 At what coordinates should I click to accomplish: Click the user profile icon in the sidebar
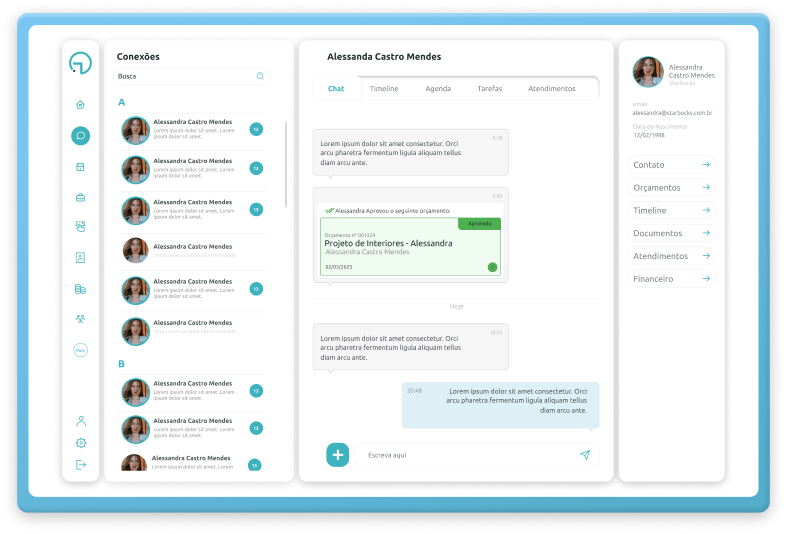point(81,421)
